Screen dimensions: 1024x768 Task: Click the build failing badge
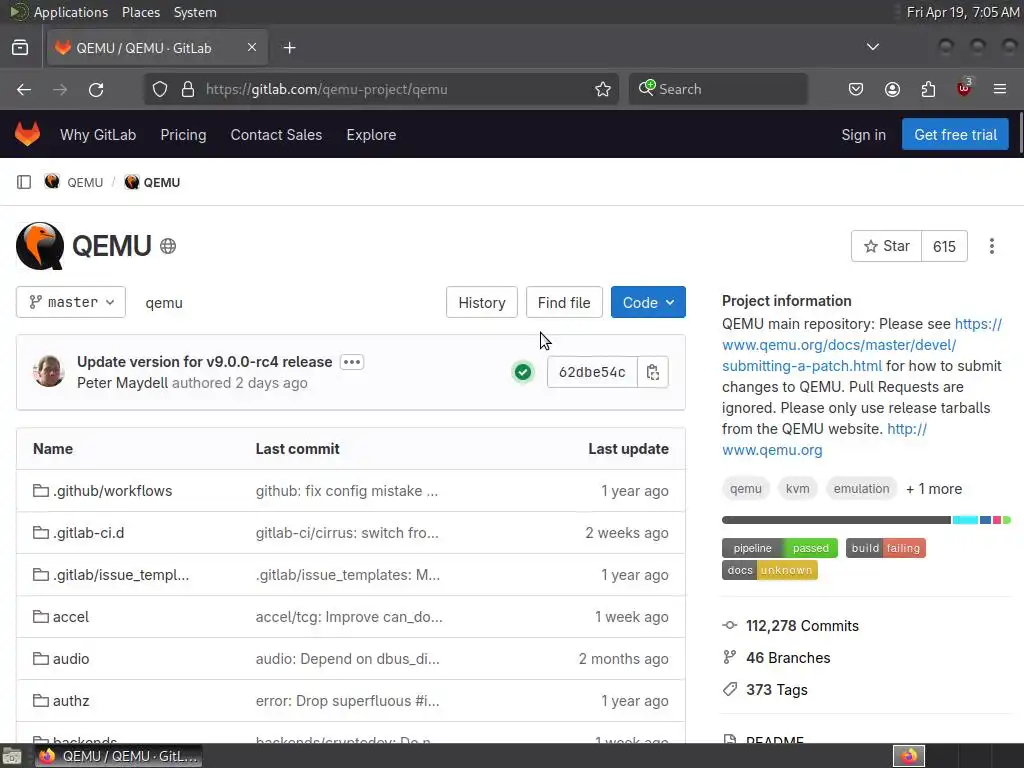[x=886, y=548]
